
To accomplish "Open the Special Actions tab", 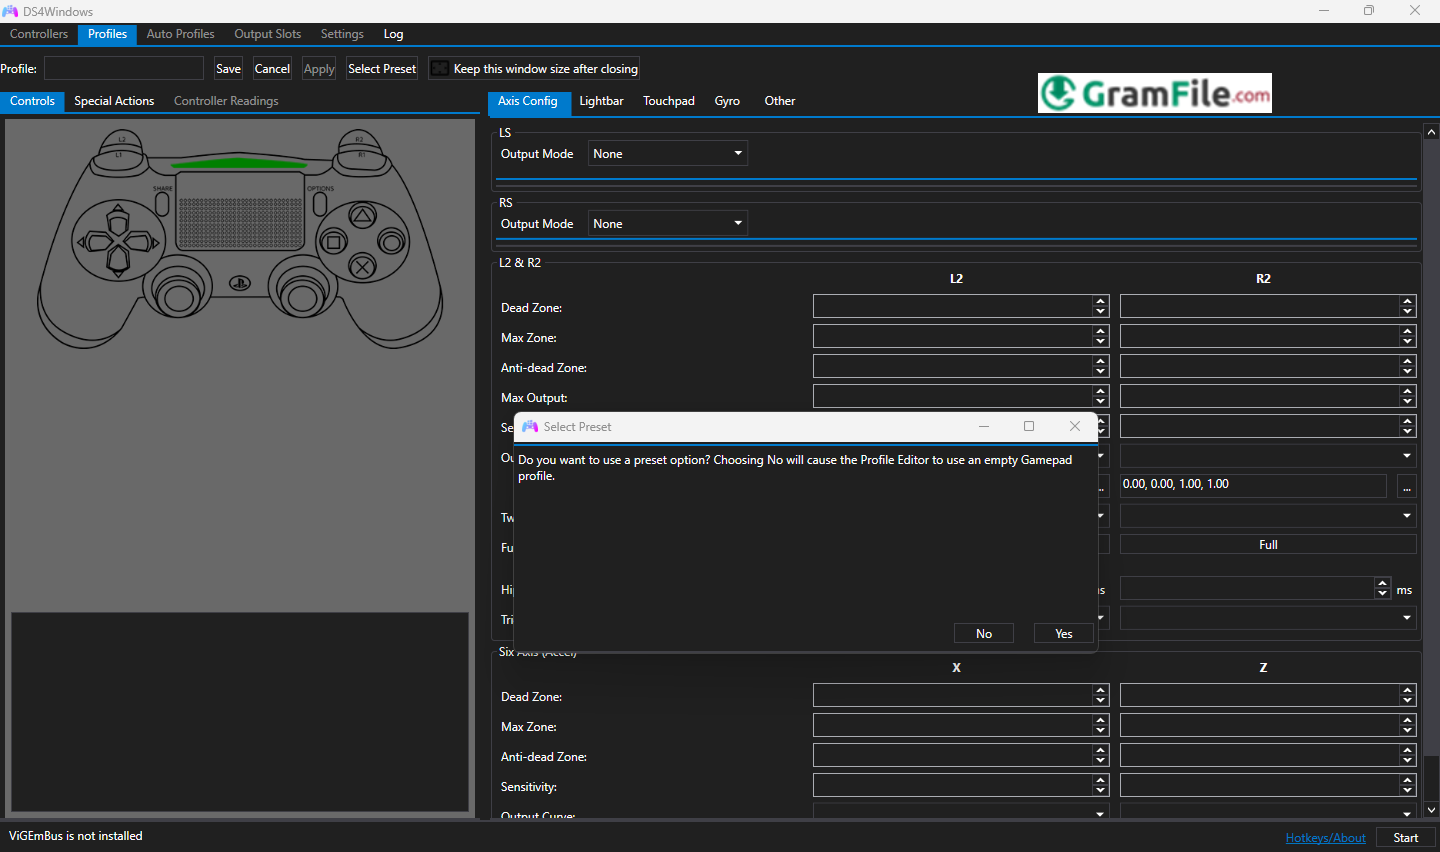I will [114, 101].
